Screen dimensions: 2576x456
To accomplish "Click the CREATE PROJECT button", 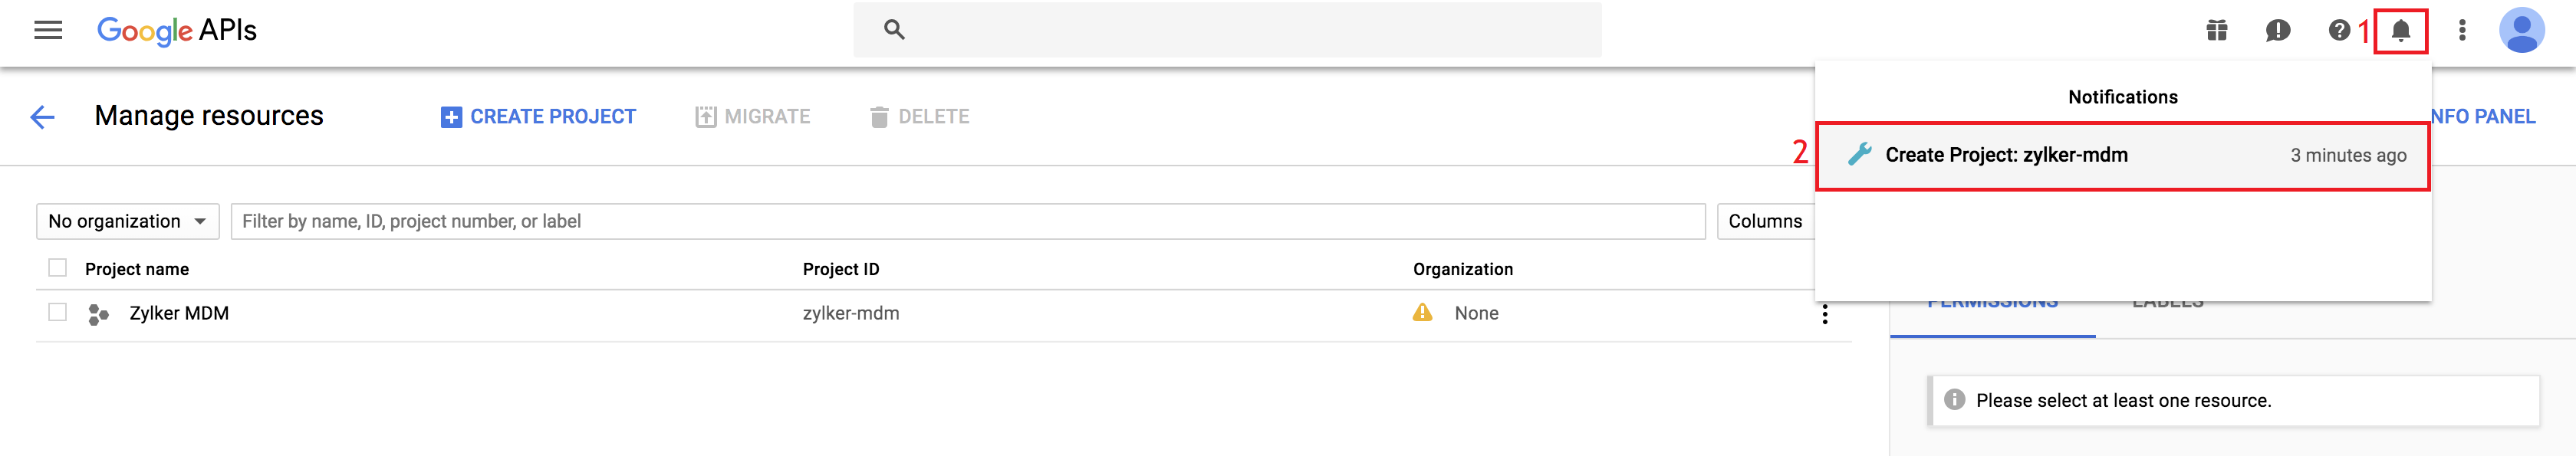I will click(538, 117).
